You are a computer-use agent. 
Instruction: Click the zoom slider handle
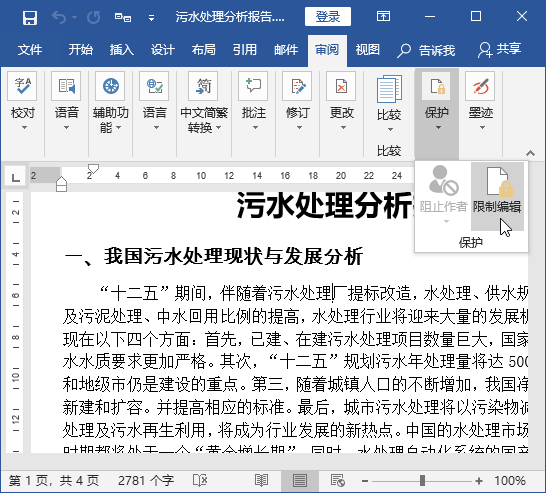tap(422, 481)
